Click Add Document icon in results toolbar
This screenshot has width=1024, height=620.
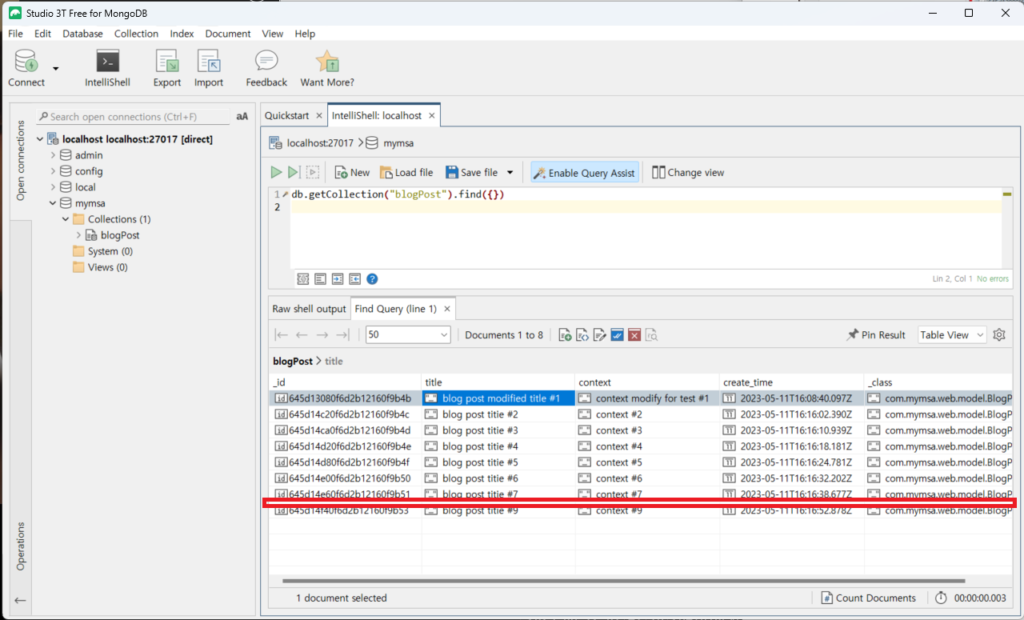point(565,335)
